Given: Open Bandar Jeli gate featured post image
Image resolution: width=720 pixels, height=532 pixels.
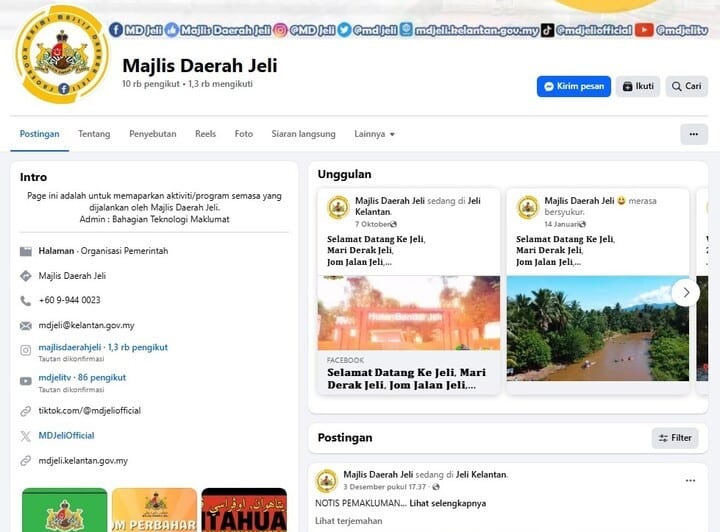Looking at the screenshot, I should [x=409, y=313].
